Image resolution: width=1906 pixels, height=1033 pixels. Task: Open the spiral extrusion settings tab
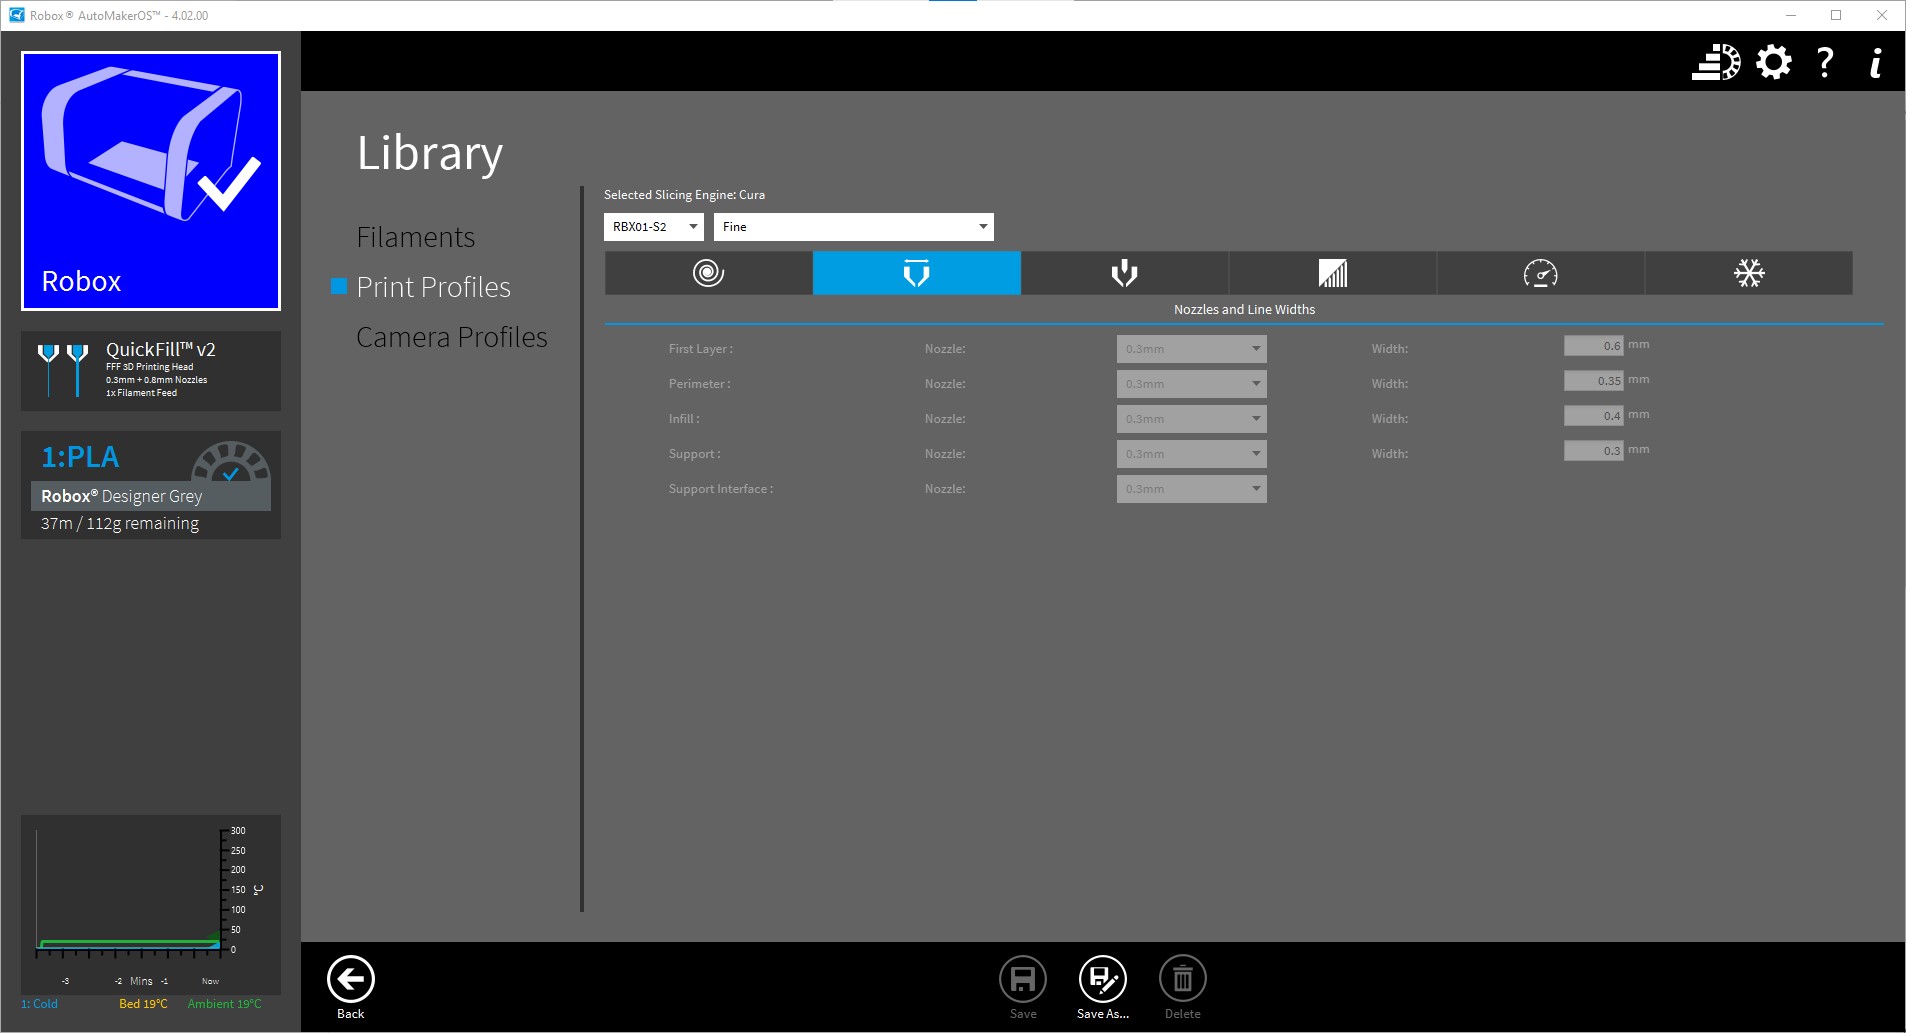click(708, 273)
